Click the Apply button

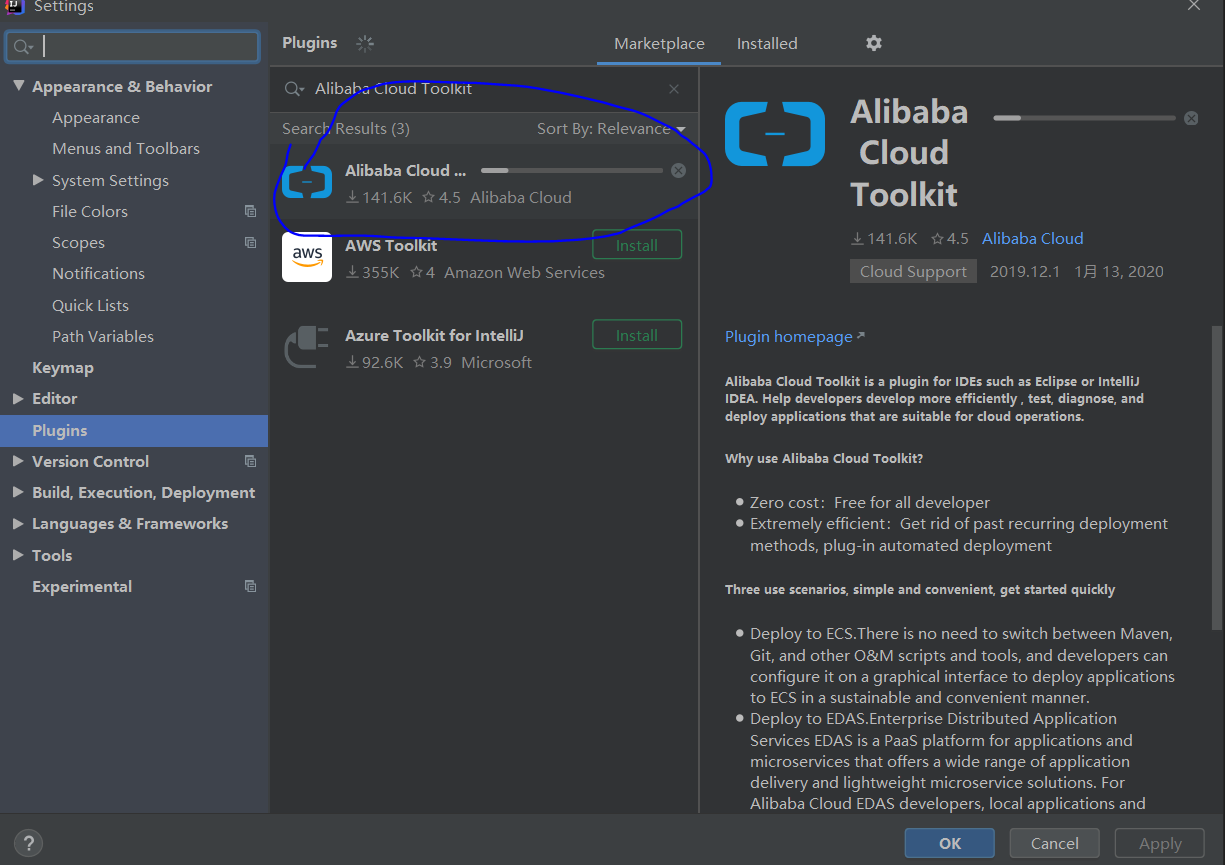[1160, 843]
